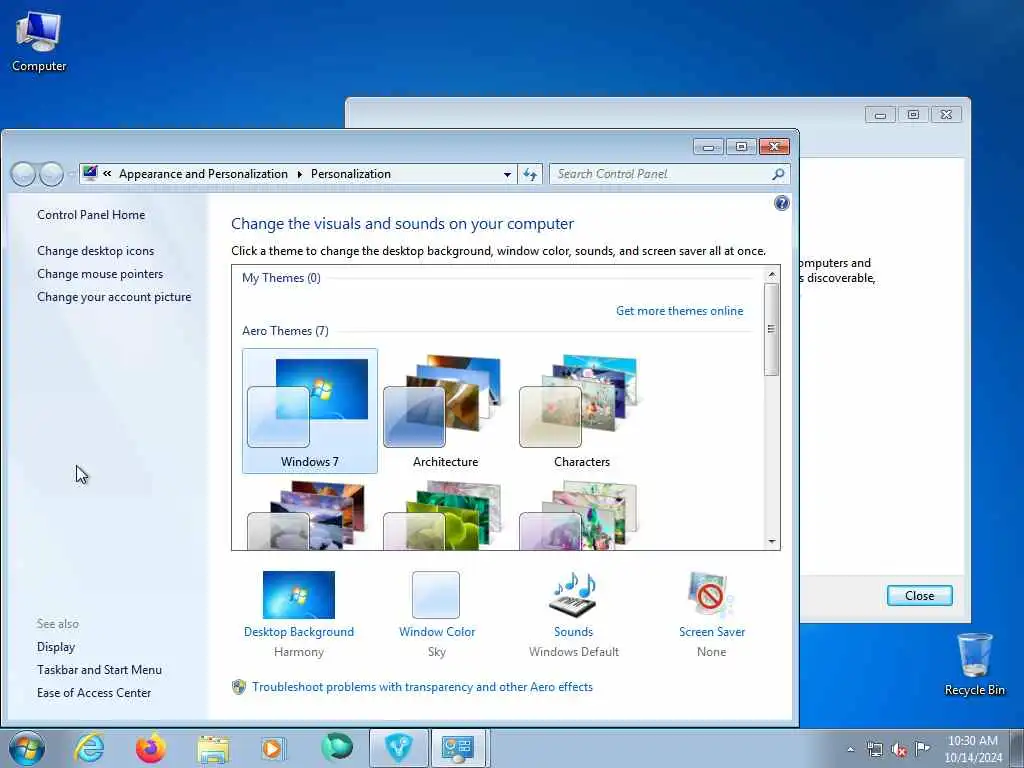Click the refresh button beside address bar

coord(530,174)
